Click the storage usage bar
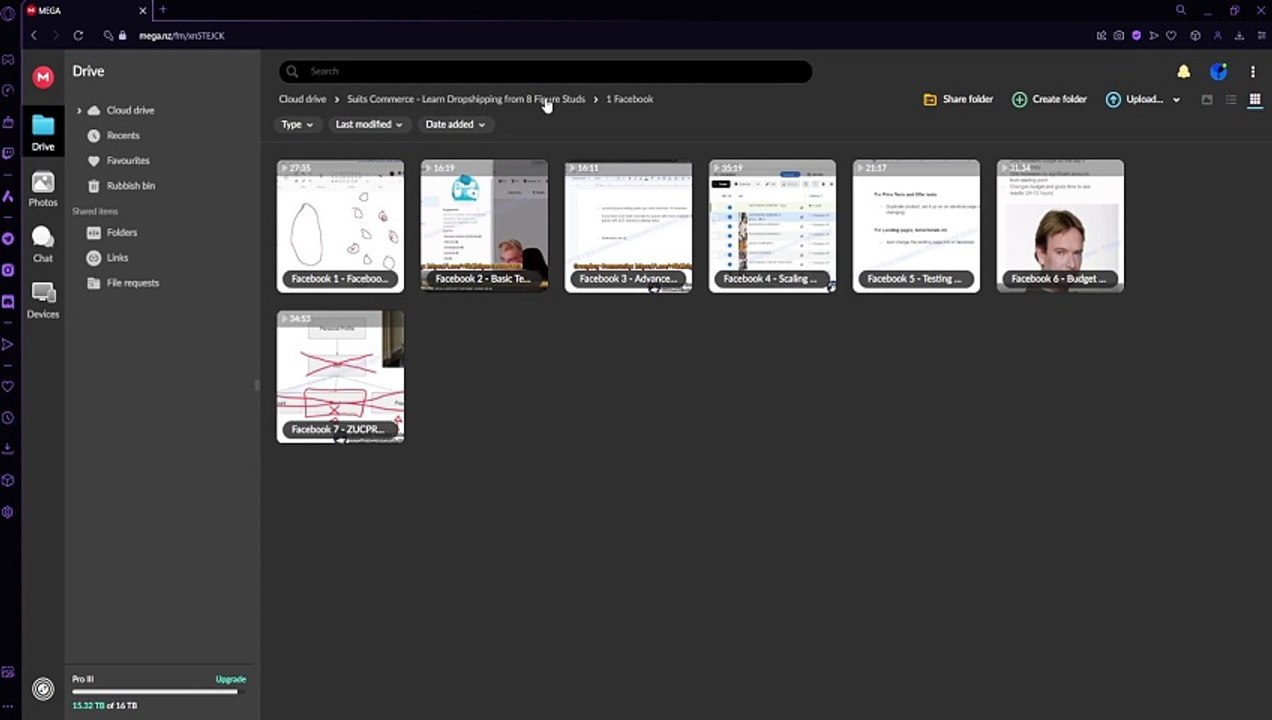Screen dimensions: 1272x720 point(159,692)
